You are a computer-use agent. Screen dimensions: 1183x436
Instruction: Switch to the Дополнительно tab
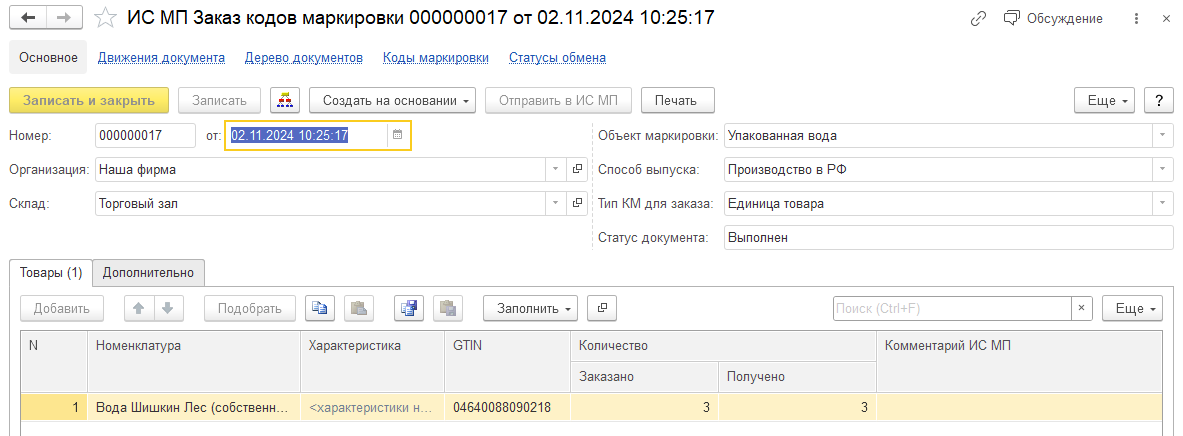click(x=149, y=272)
